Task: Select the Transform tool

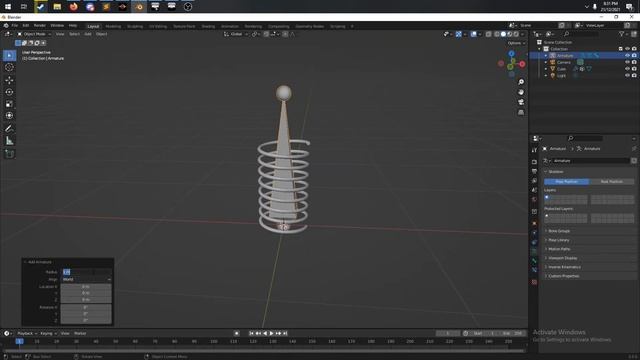Action: tap(9, 116)
